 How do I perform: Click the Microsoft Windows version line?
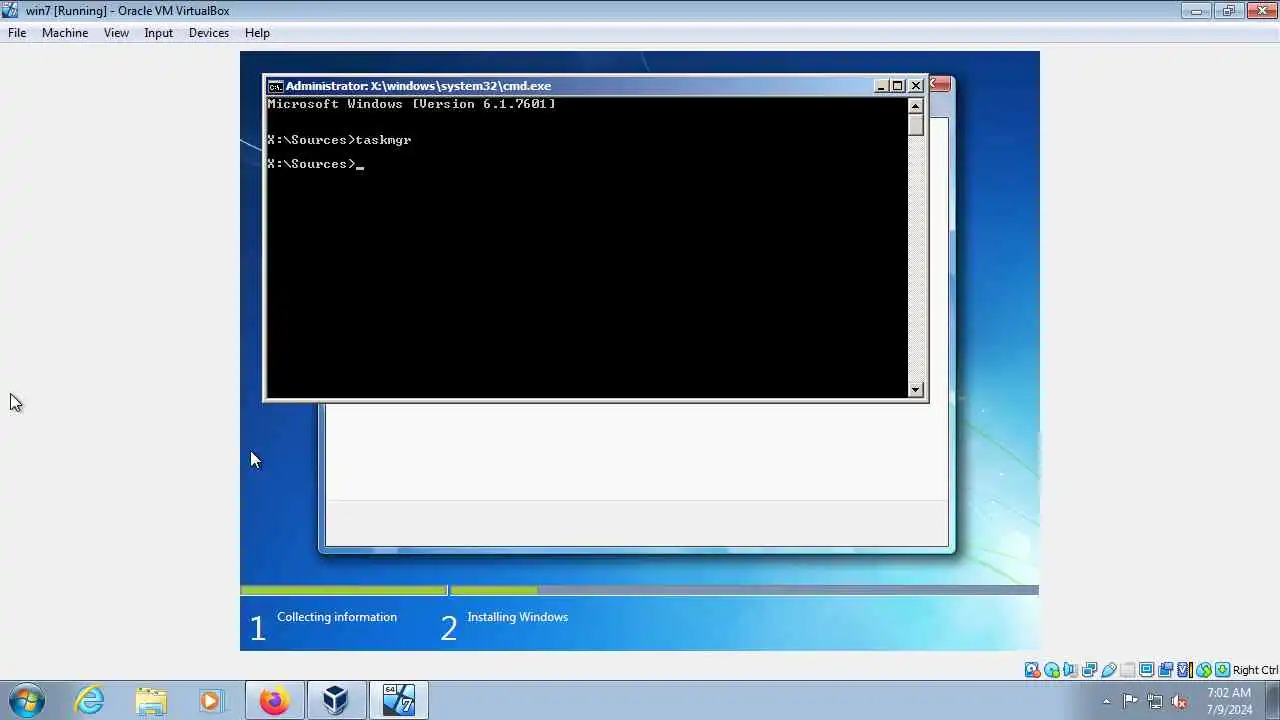coord(411,104)
